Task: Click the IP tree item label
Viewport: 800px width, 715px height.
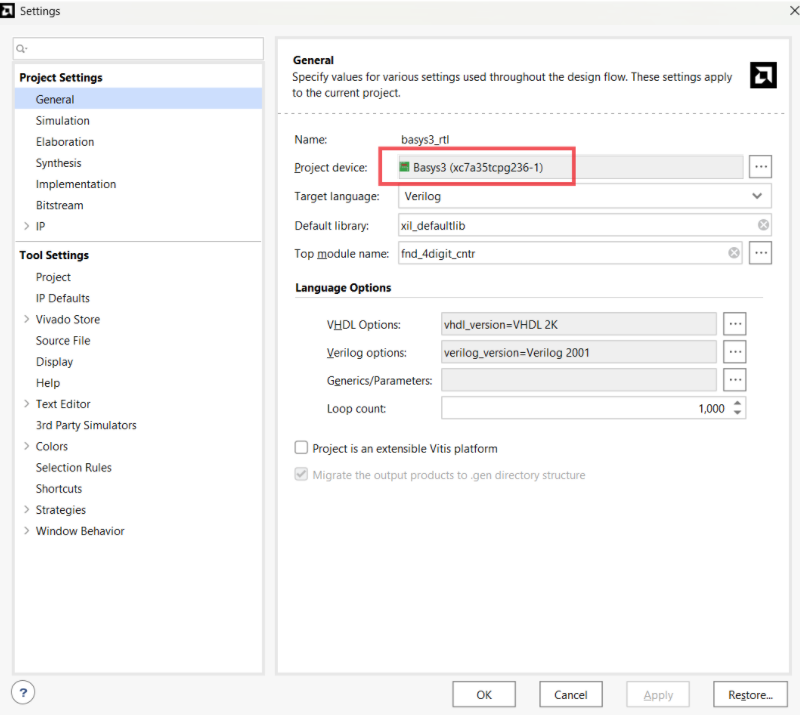Action: tap(40, 226)
